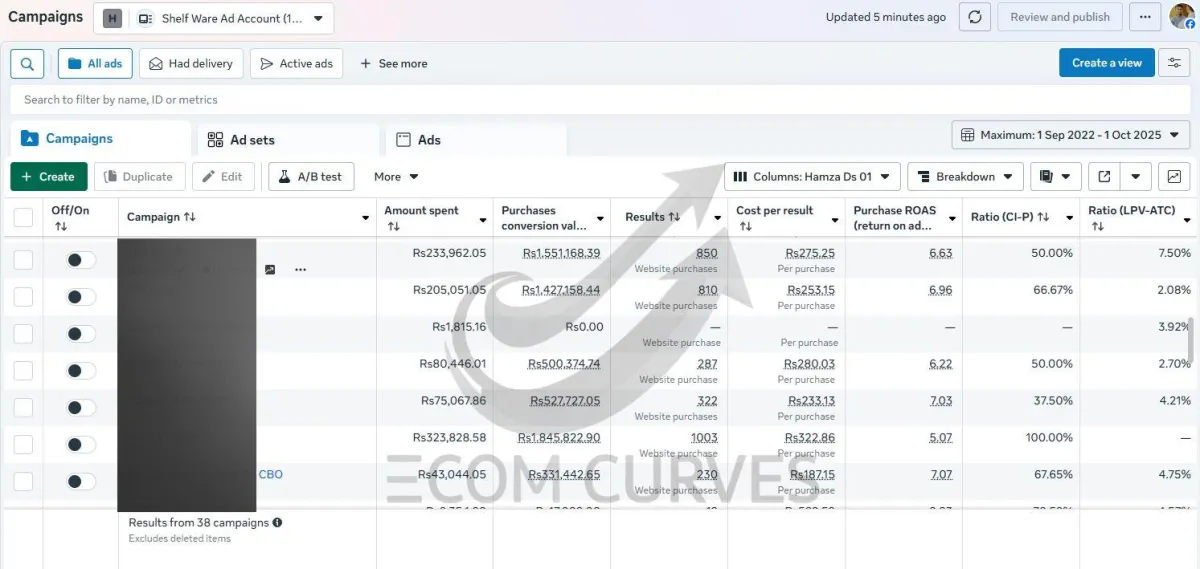Open the Campaign column header dropdown arrow
The image size is (1200, 569).
pyautogui.click(x=365, y=218)
